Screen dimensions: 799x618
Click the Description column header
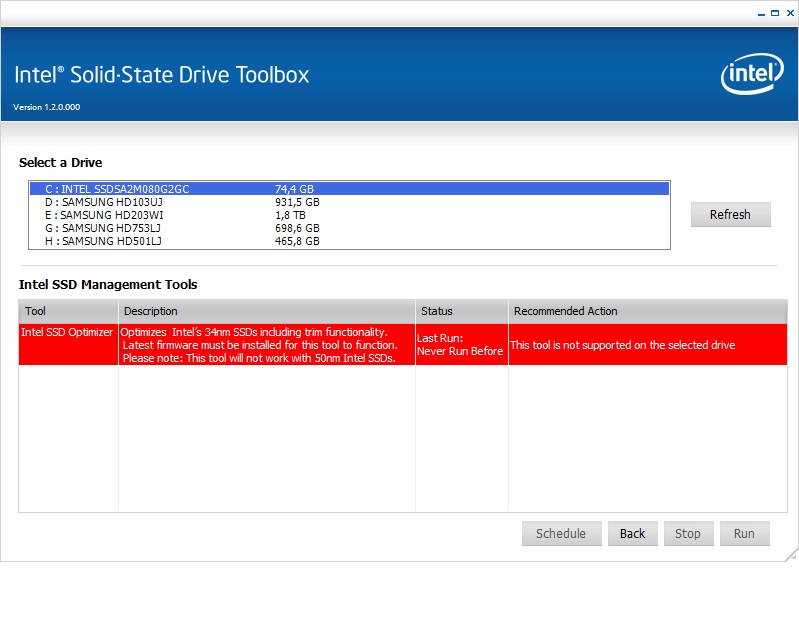coord(267,311)
